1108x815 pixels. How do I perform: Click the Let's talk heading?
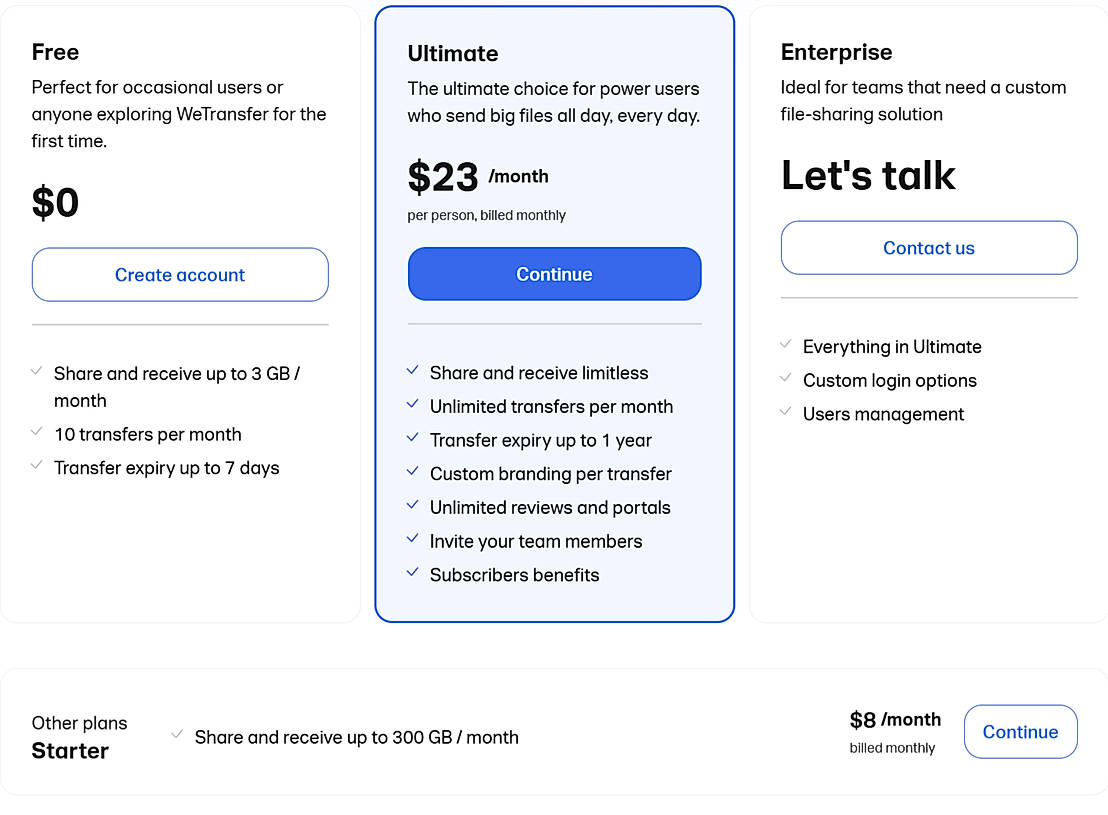[868, 176]
